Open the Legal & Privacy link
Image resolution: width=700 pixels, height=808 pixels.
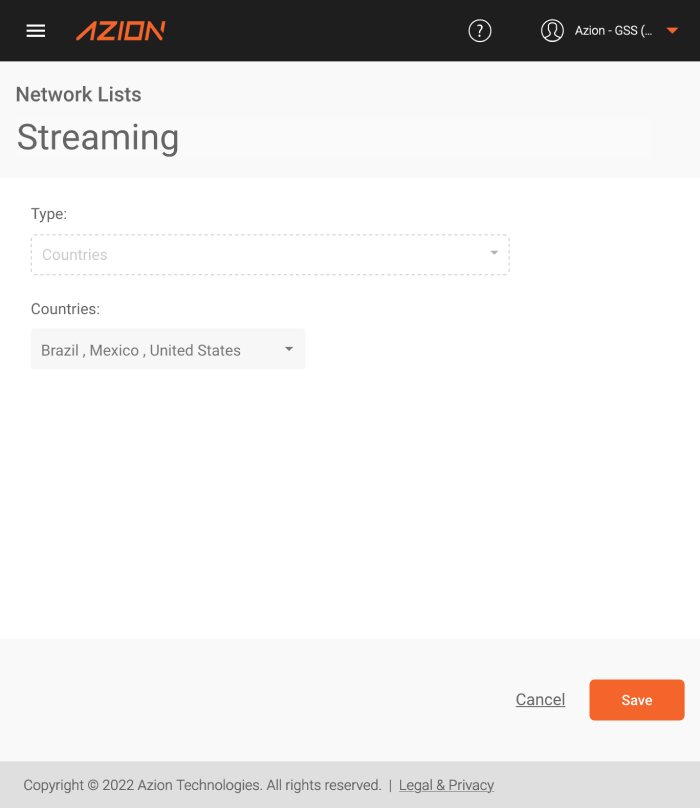pyautogui.click(x=446, y=785)
